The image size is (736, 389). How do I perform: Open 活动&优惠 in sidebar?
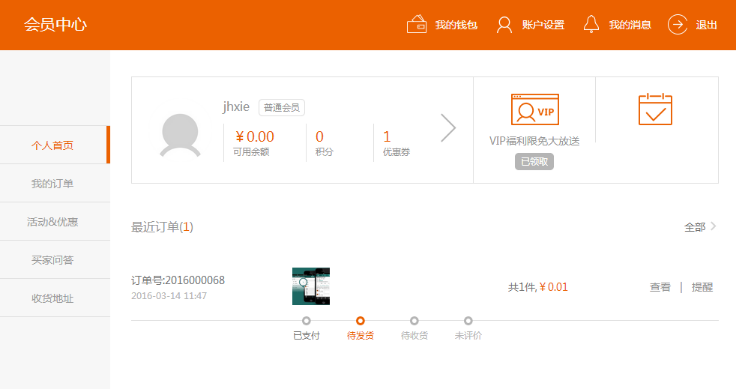point(55,222)
